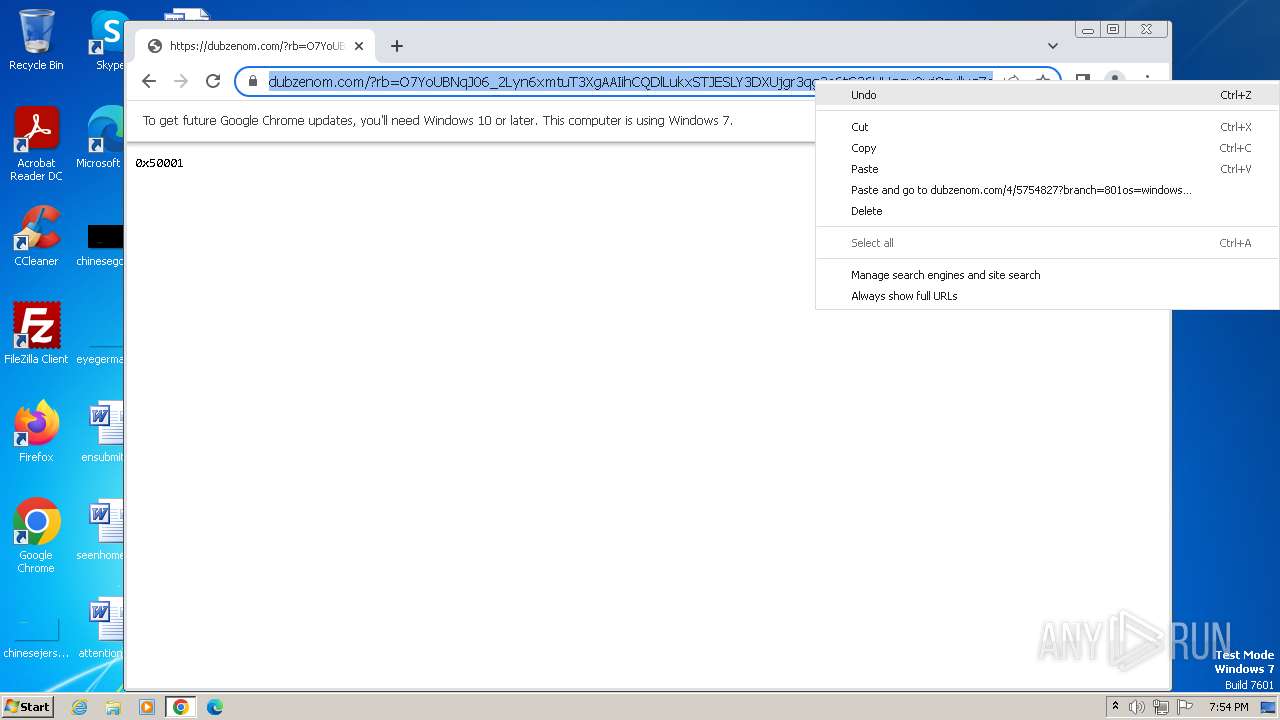Screen dimensions: 1280x720
Task: Open the attention Word document icon
Action: (x=101, y=627)
